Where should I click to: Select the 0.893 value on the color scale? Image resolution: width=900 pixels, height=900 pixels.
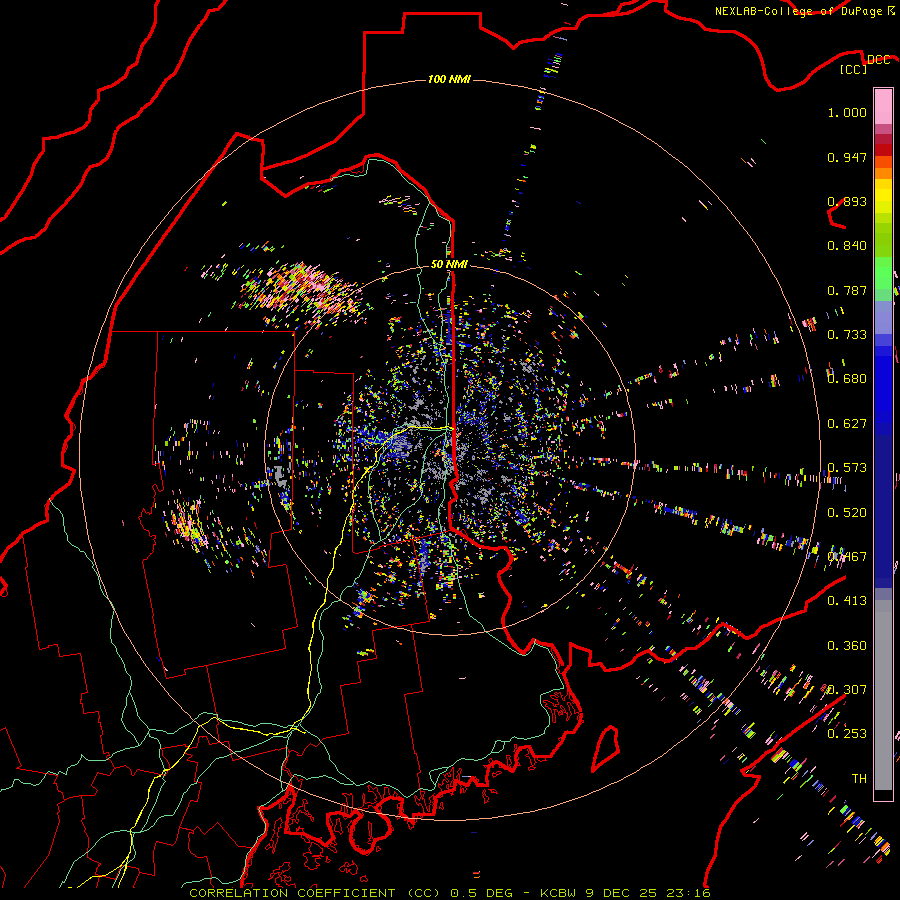click(x=847, y=201)
